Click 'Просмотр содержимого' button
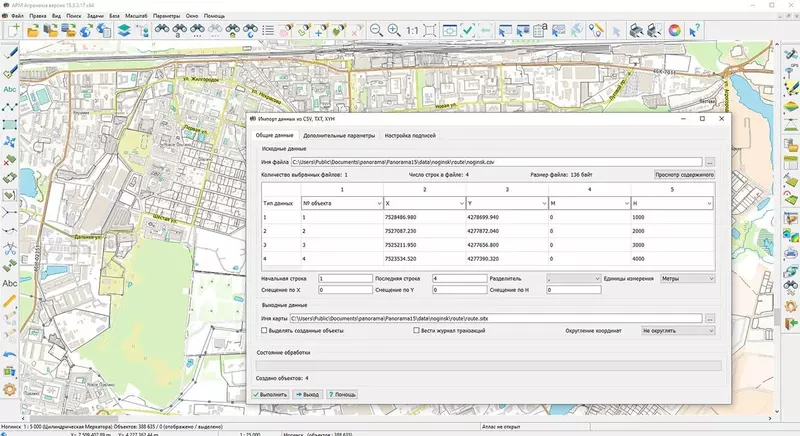Image resolution: width=800 pixels, height=436 pixels. 684,174
